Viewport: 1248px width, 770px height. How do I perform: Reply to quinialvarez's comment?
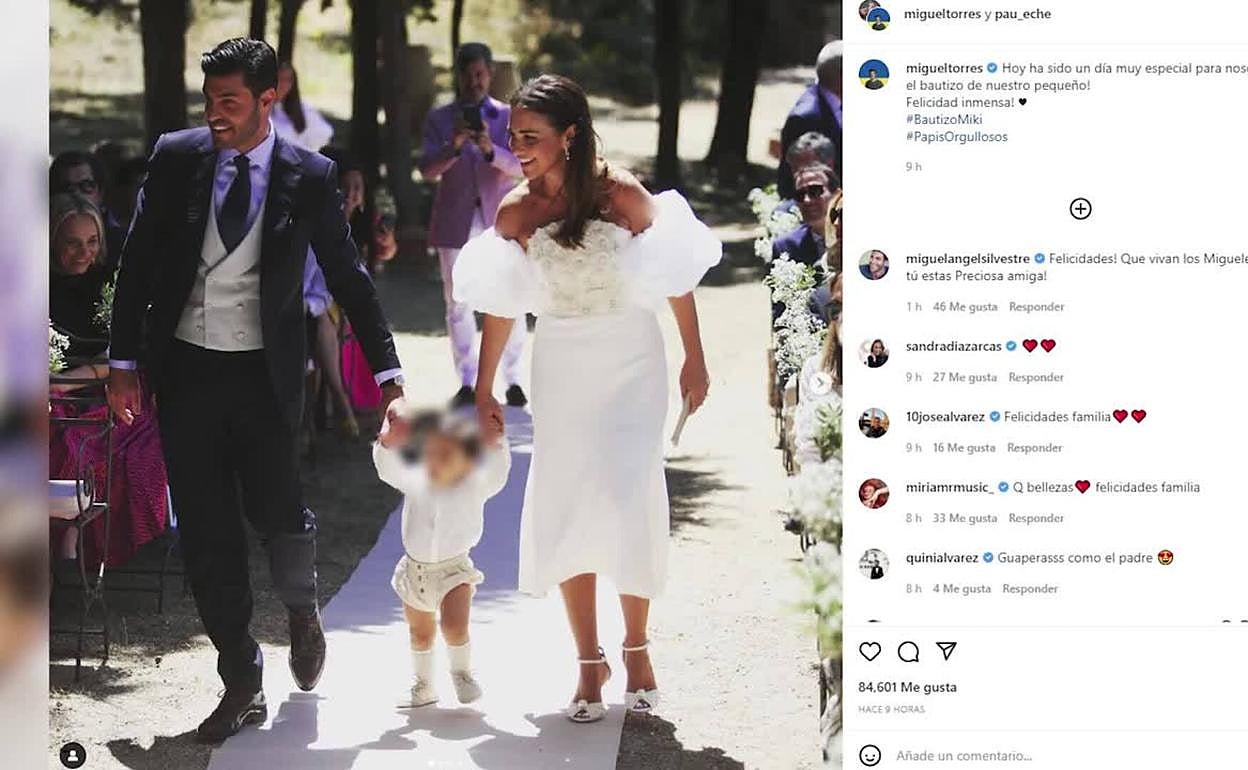tap(1030, 589)
